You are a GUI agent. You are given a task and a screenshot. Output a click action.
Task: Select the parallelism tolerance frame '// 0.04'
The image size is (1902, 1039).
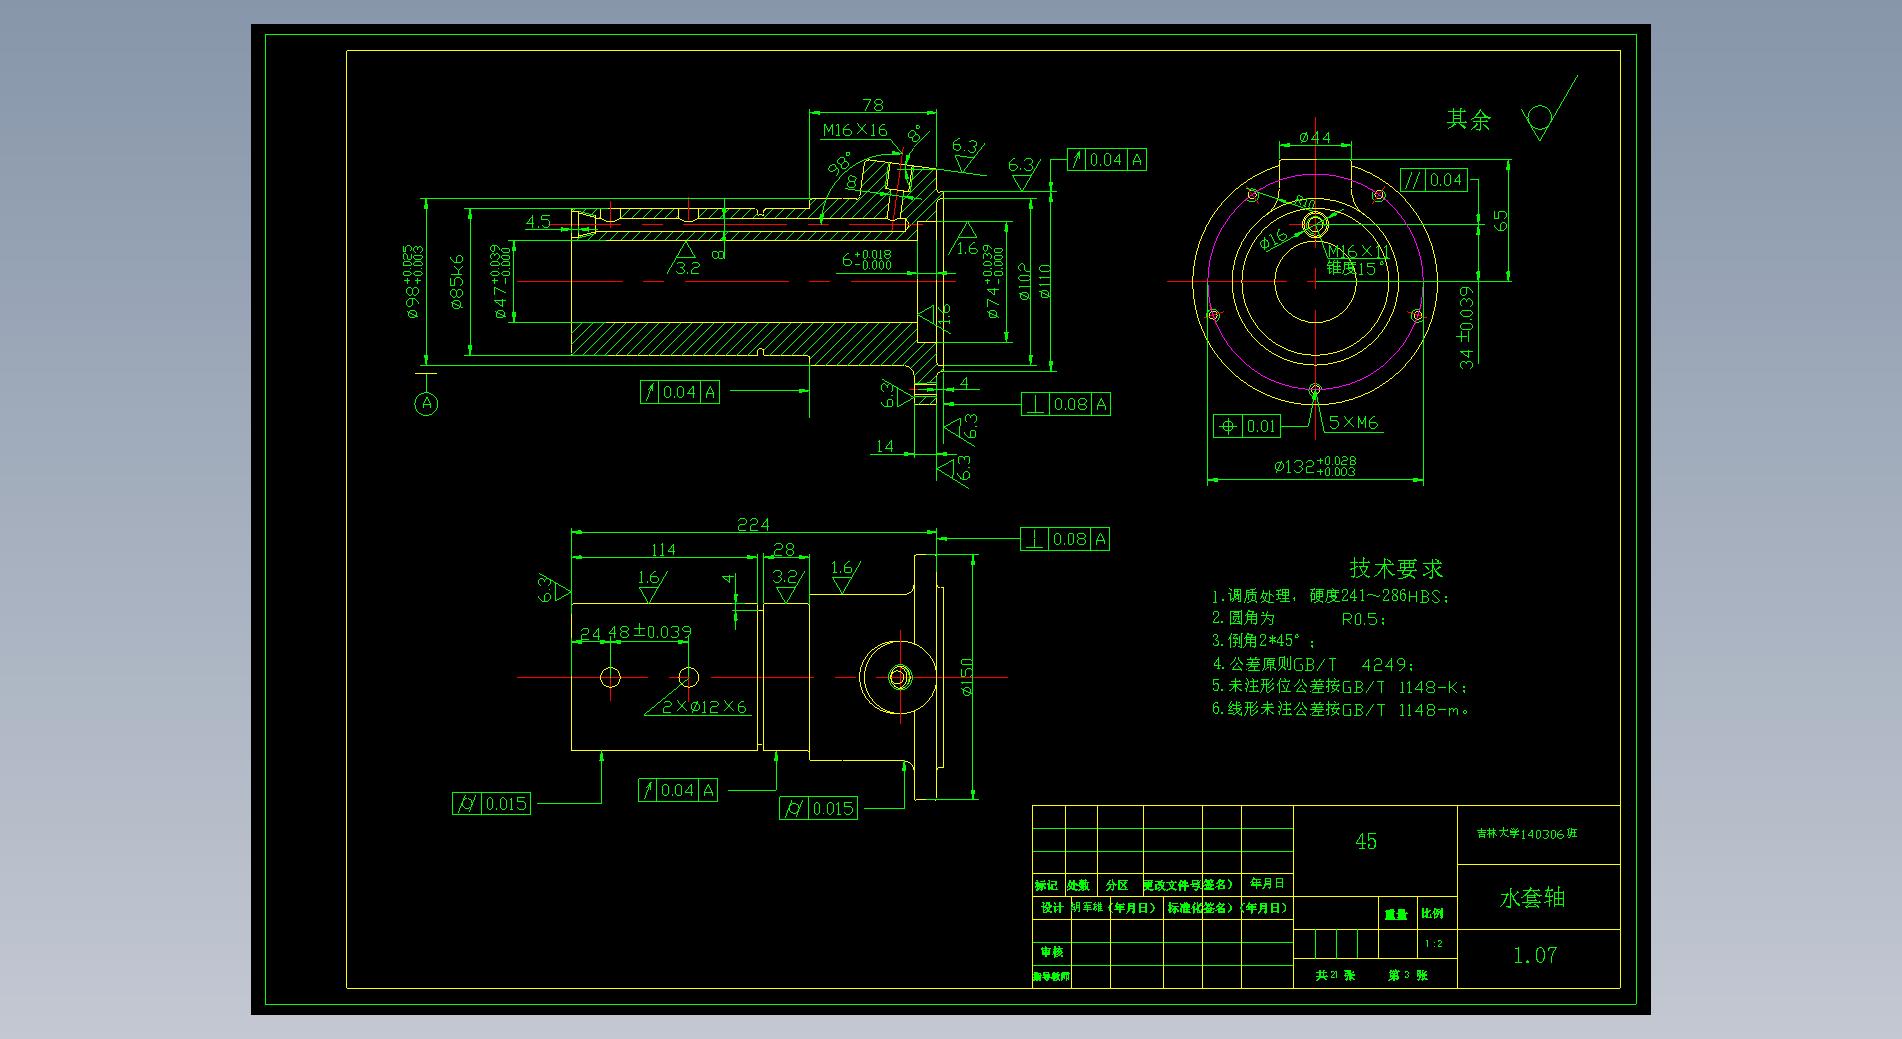coord(1434,180)
